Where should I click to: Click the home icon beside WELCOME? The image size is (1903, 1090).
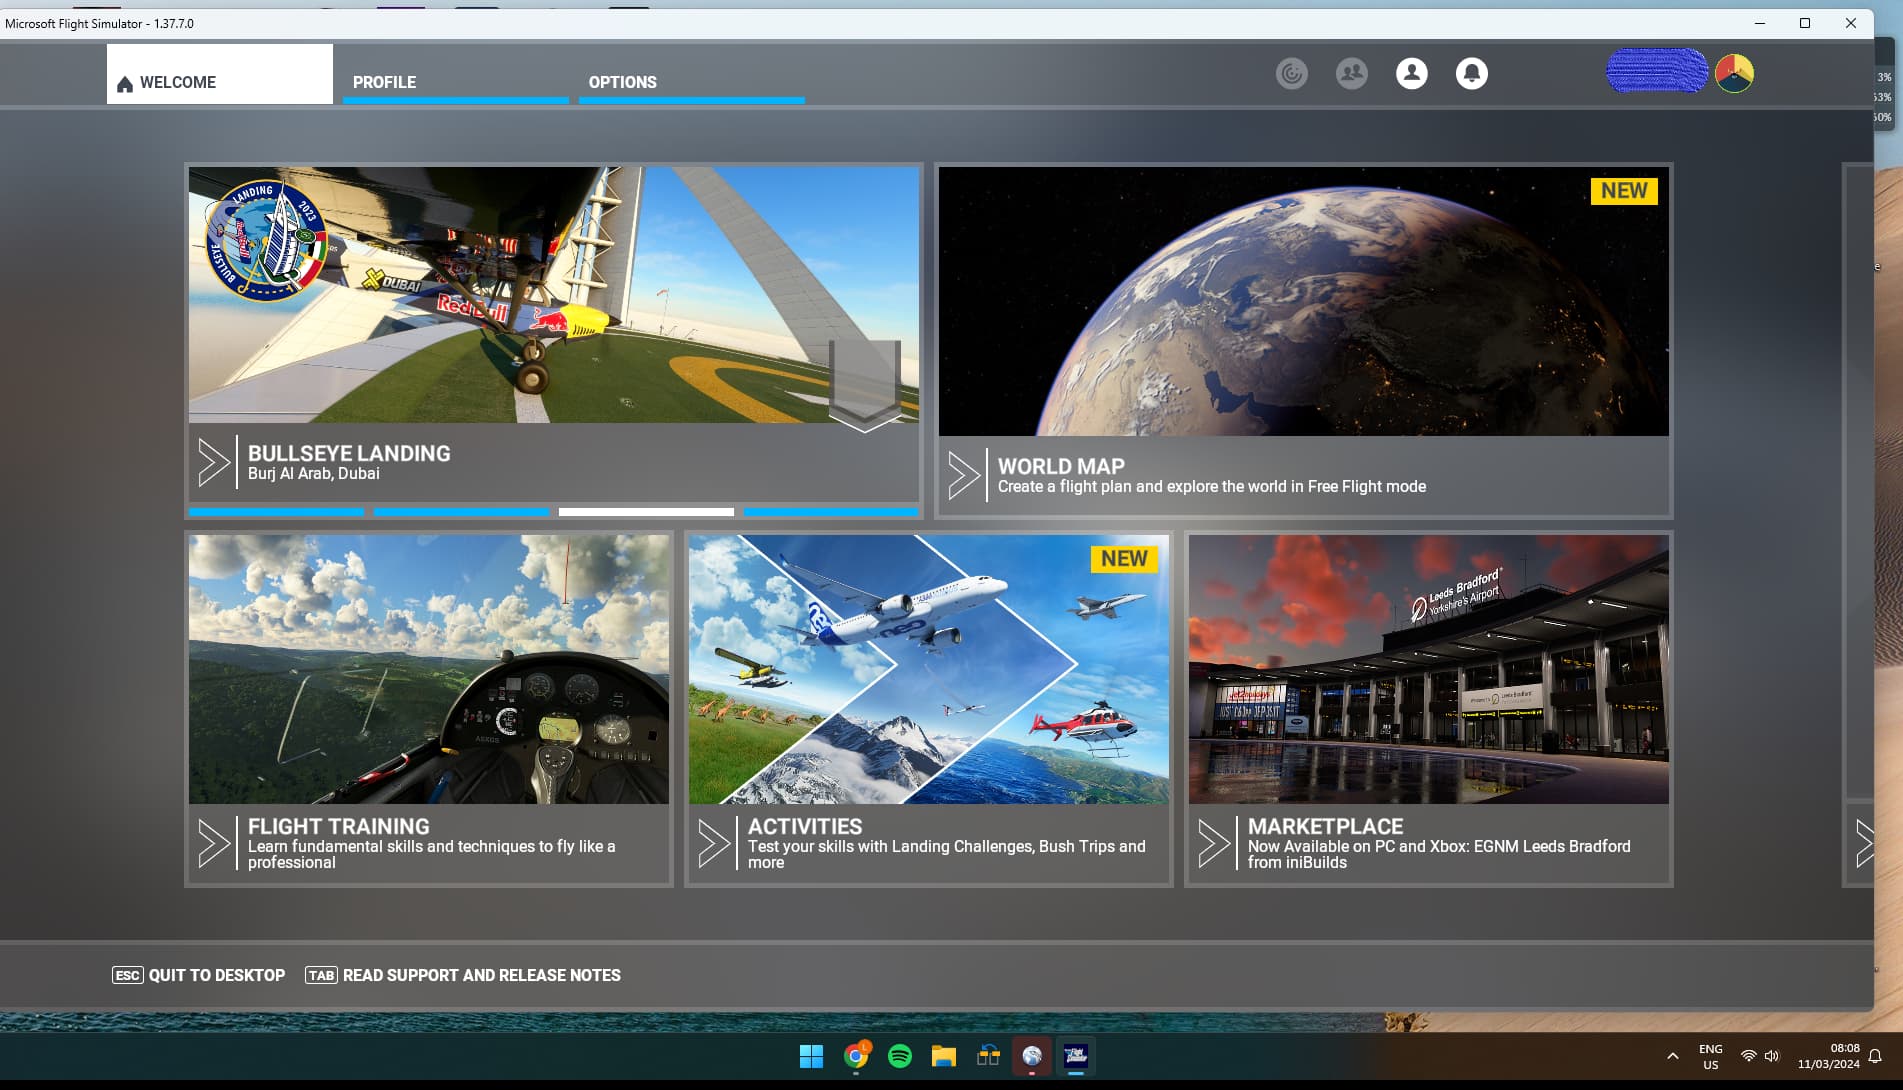click(124, 83)
